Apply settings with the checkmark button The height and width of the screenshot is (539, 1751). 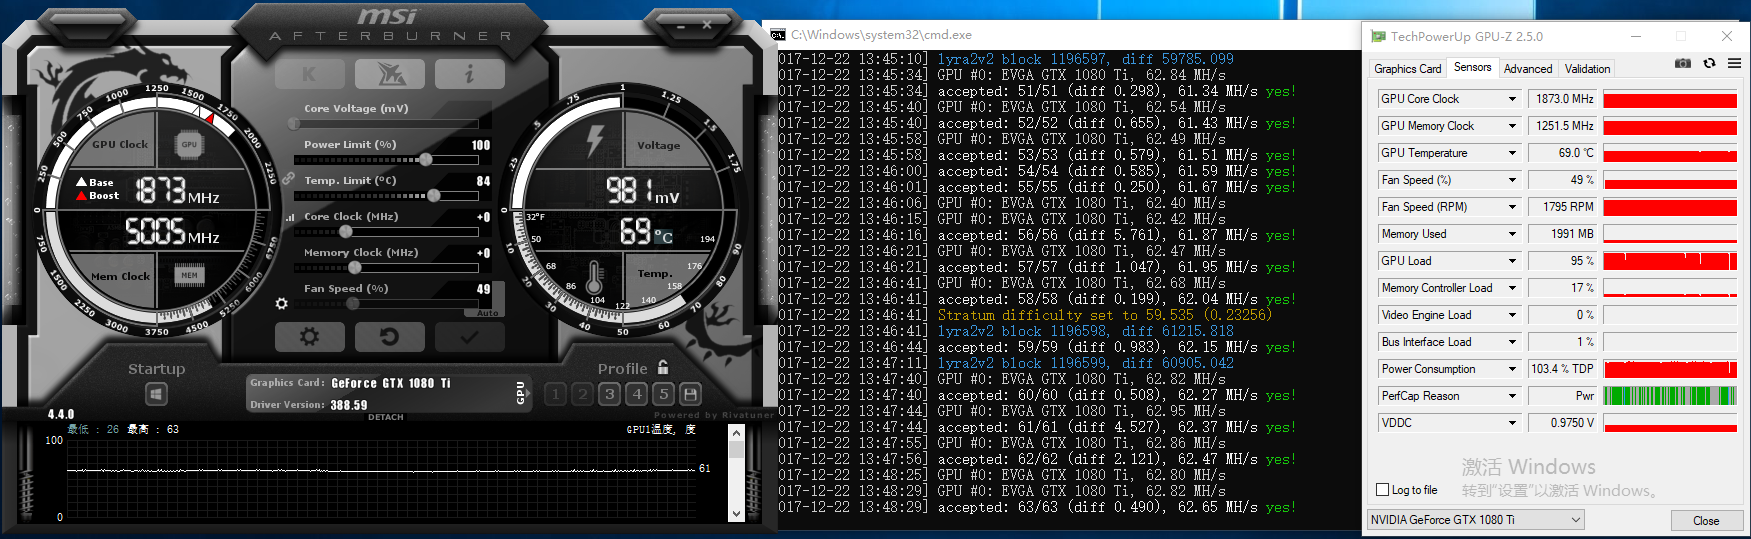point(469,337)
